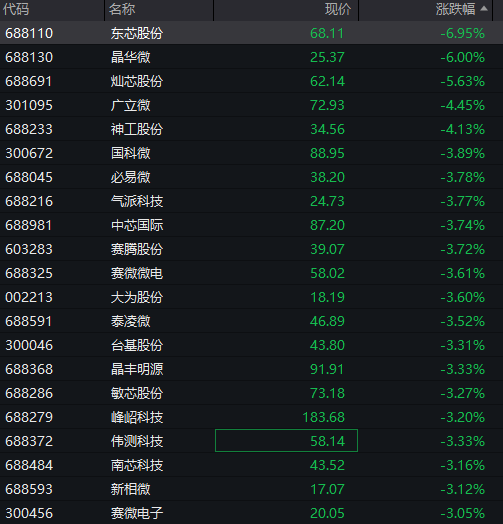Click the -4.45% change value
Screen dimensions: 503x524
(x=462, y=106)
